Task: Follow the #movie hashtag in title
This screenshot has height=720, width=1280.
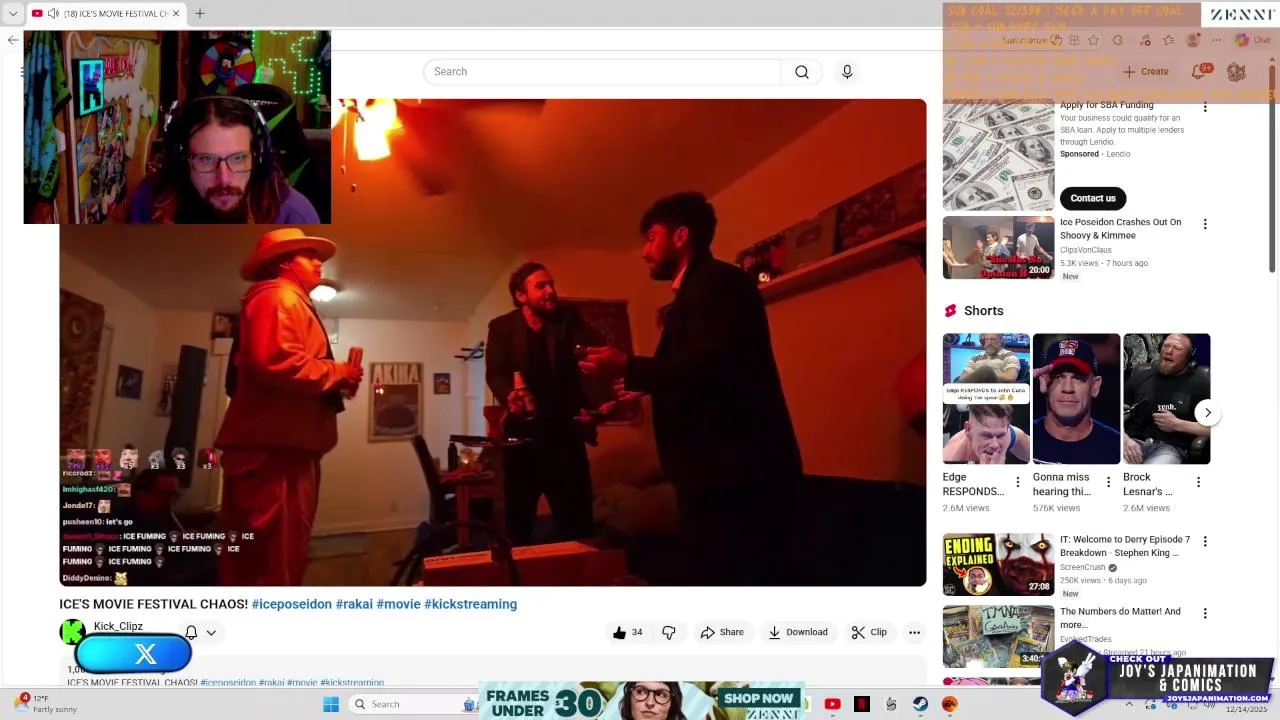Action: [x=398, y=604]
